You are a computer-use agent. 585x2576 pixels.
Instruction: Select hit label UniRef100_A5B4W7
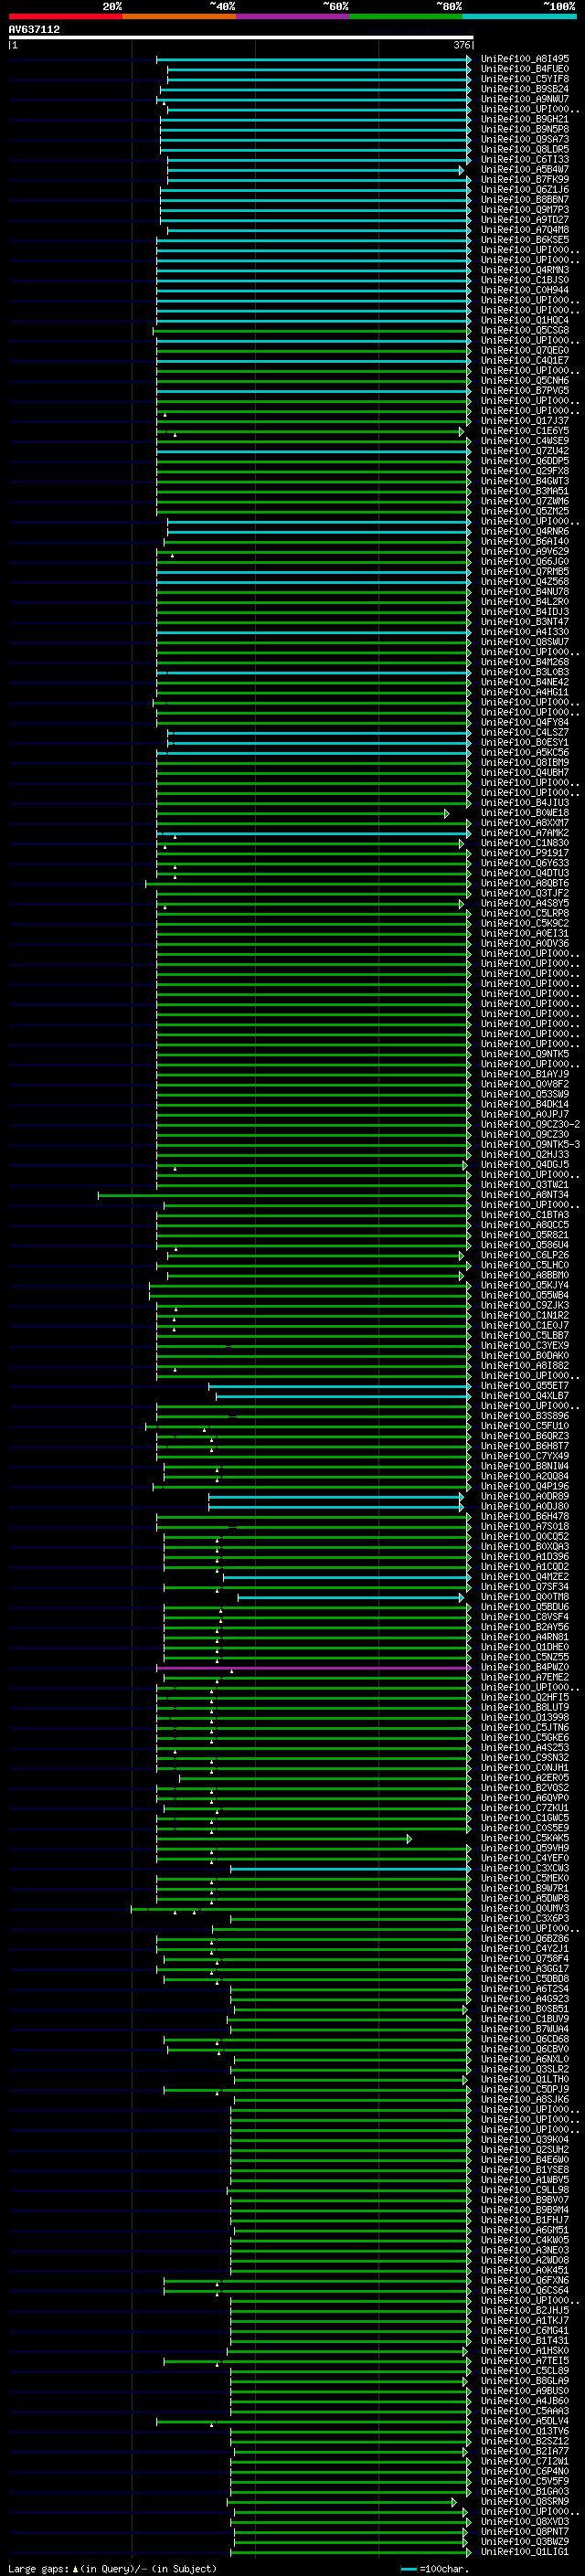[525, 169]
